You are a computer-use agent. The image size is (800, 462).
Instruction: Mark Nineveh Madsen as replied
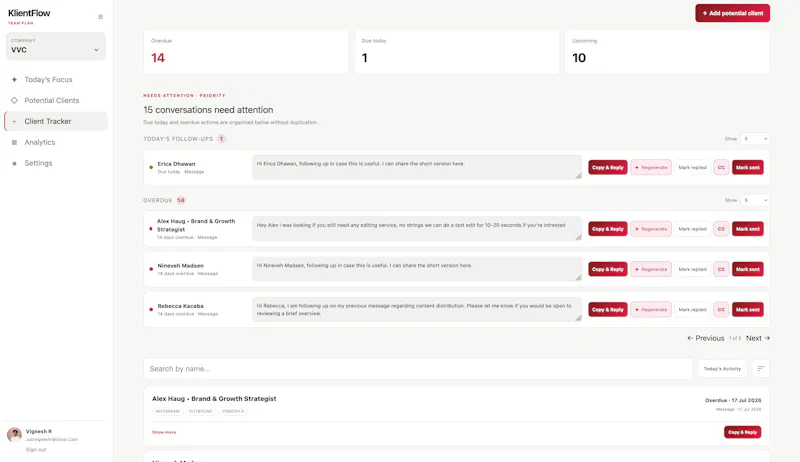pyautogui.click(x=692, y=269)
